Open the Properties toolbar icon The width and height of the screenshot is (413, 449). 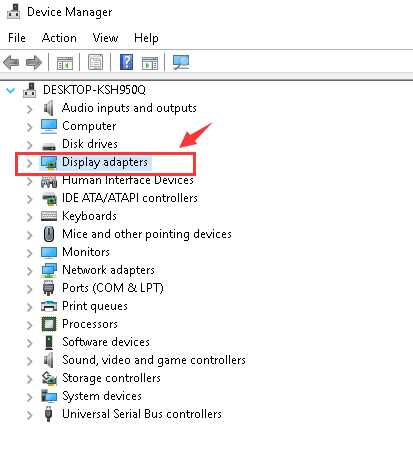tap(95, 62)
